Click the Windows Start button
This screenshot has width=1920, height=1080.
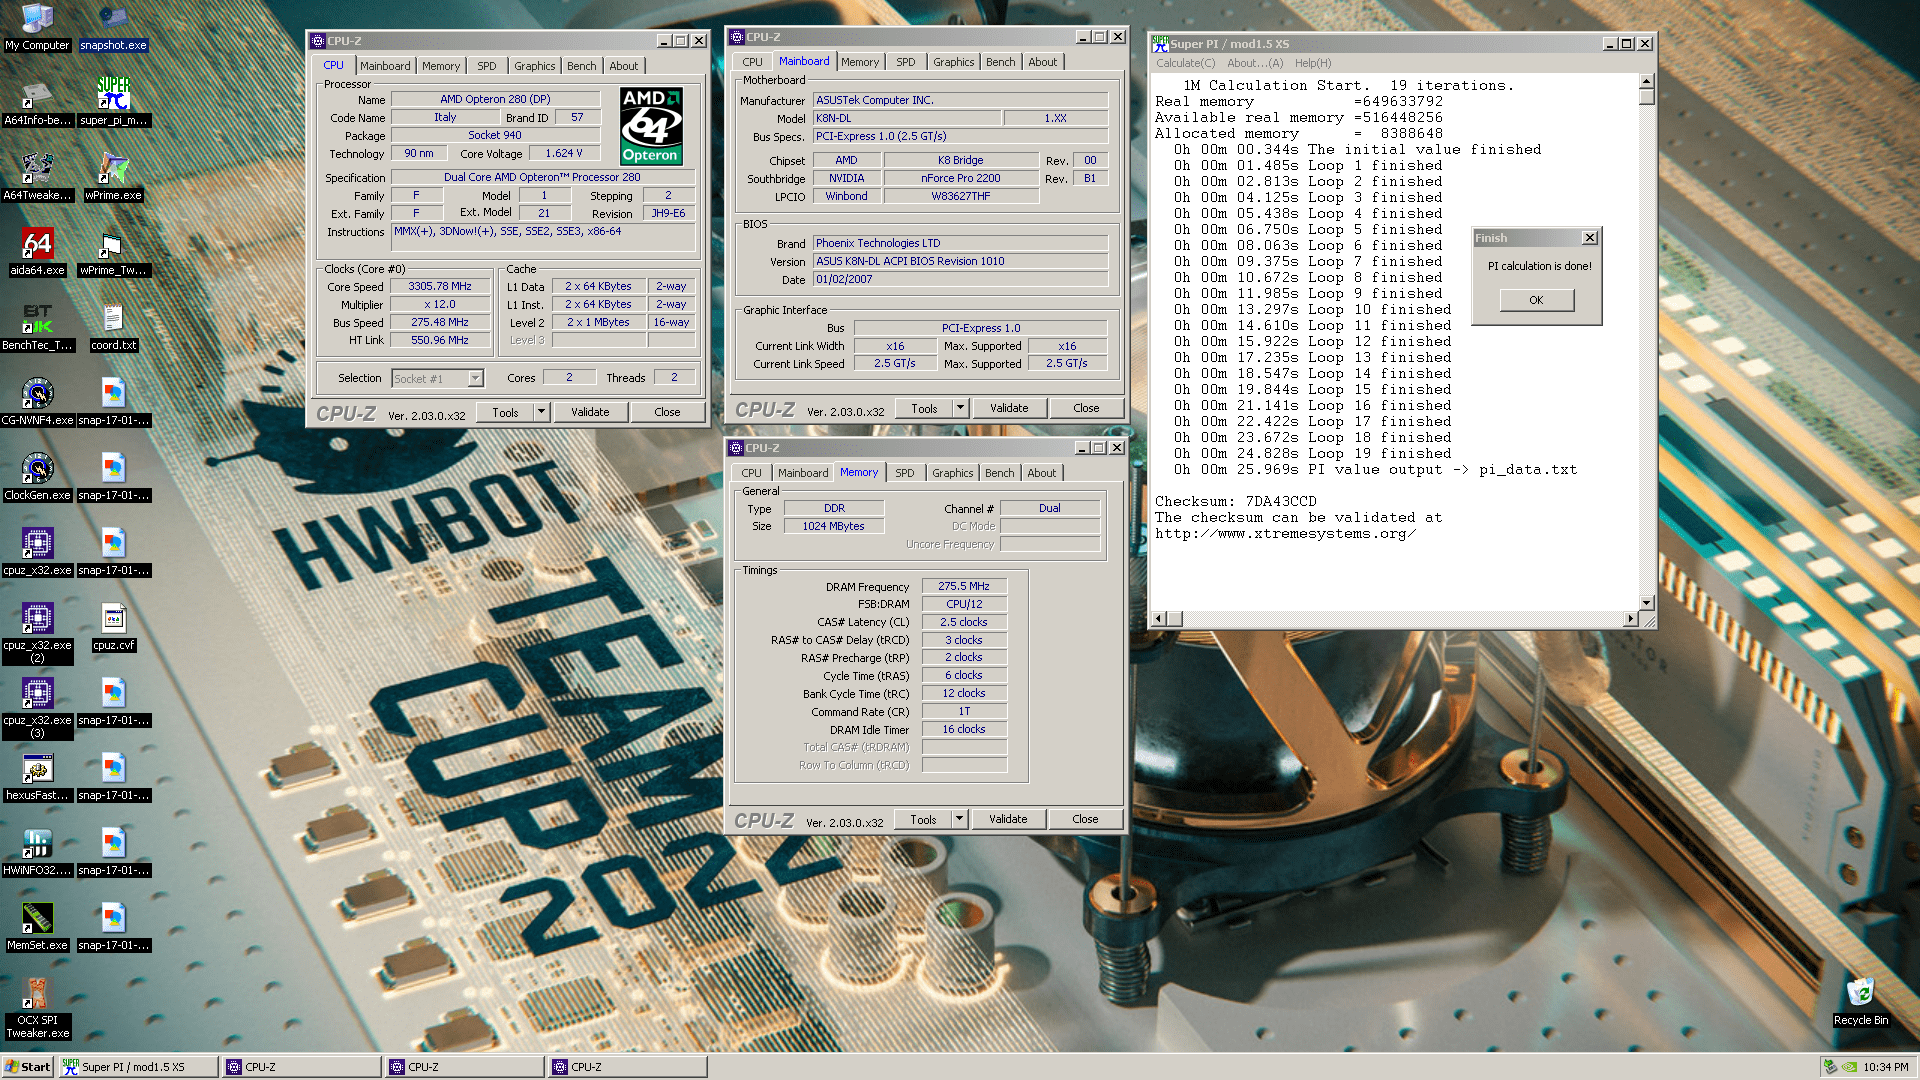(x=27, y=1067)
